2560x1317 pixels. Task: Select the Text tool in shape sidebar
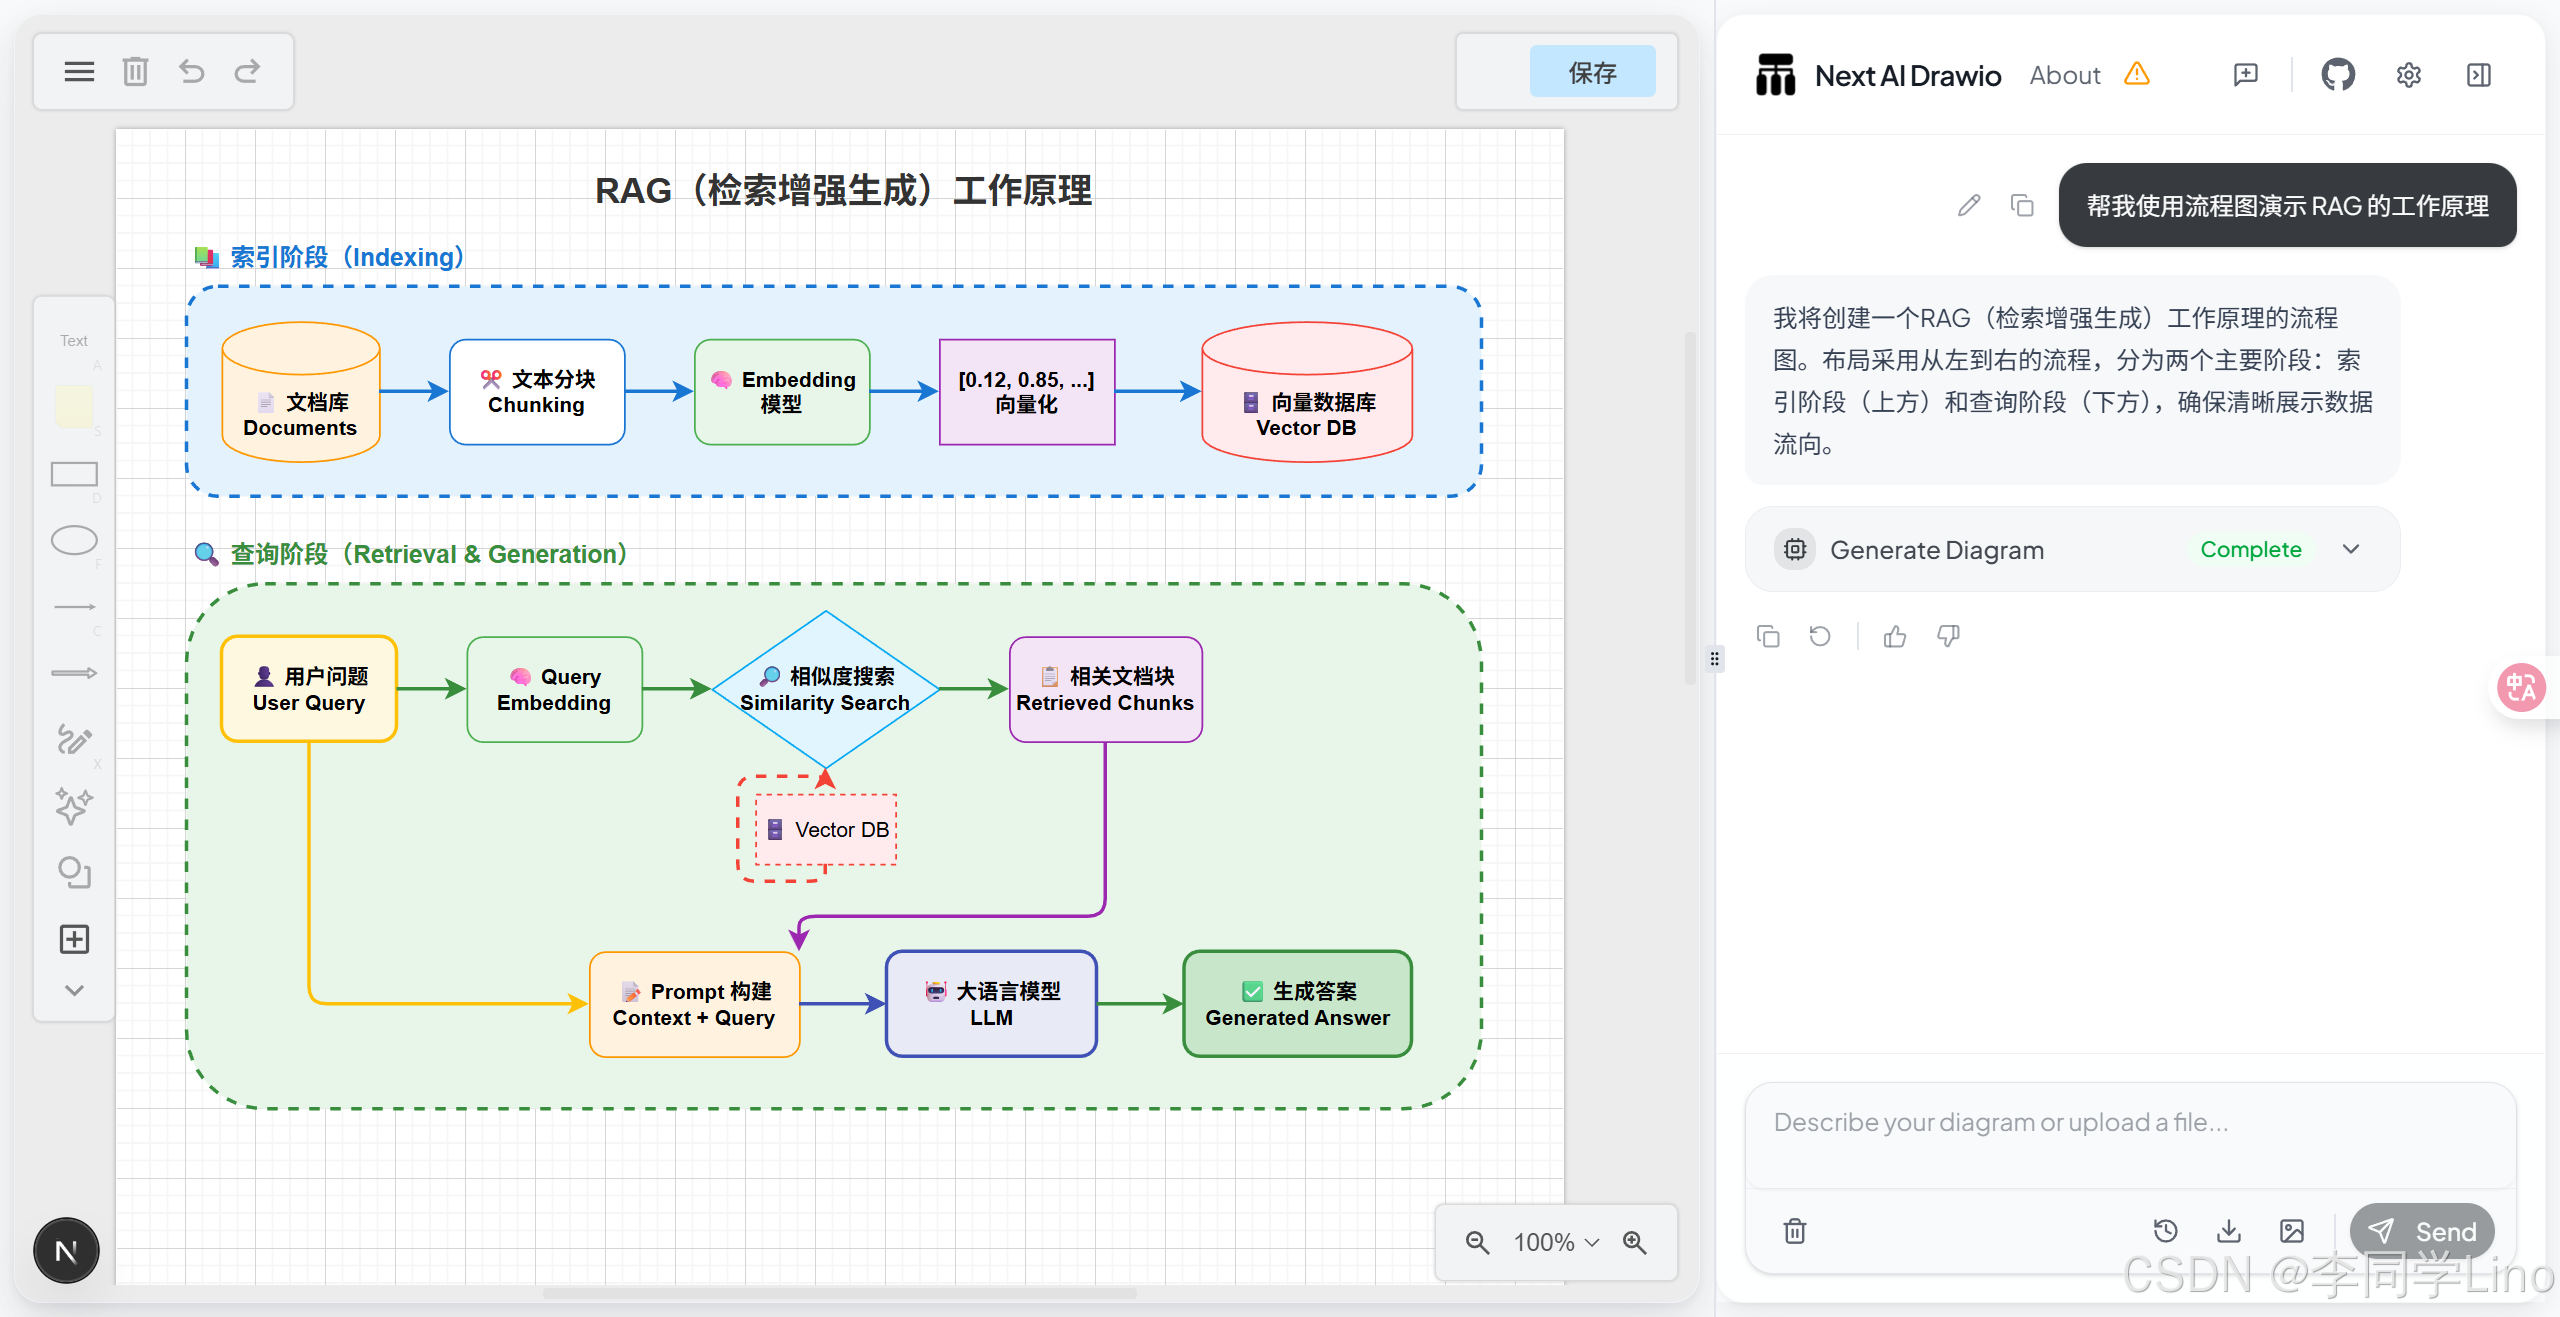click(x=74, y=341)
